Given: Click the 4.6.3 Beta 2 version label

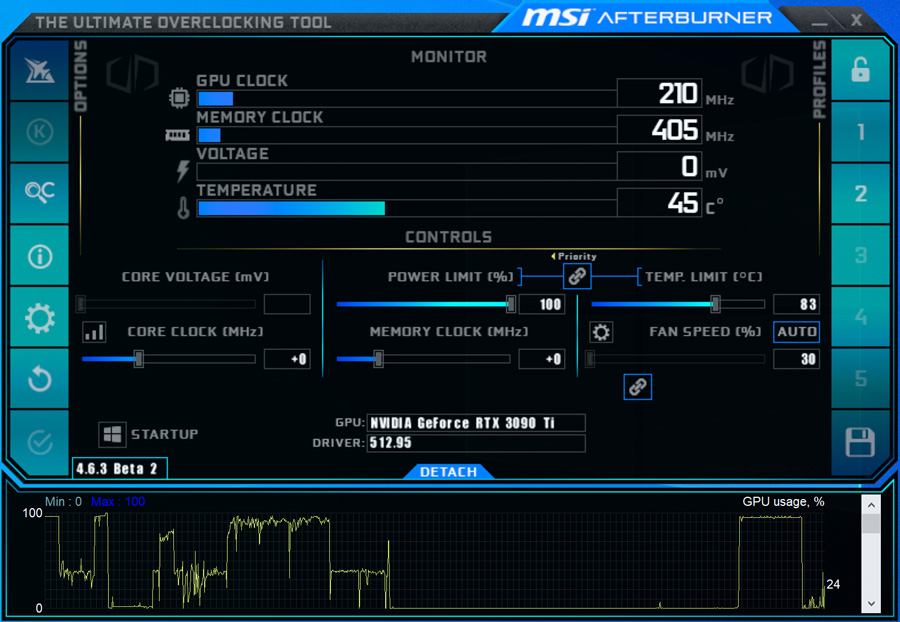Looking at the screenshot, I should coord(119,468).
